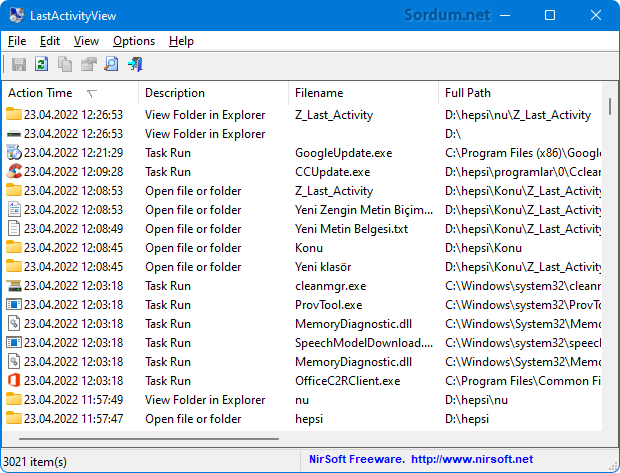Select the ProvTool.exe filename cell
The width and height of the screenshot is (620, 473).
point(329,305)
